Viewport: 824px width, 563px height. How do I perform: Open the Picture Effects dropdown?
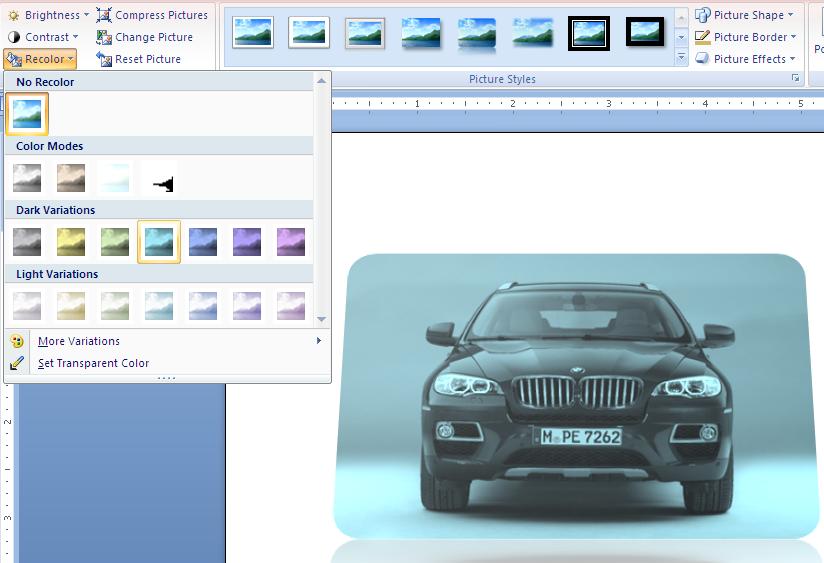tap(746, 59)
